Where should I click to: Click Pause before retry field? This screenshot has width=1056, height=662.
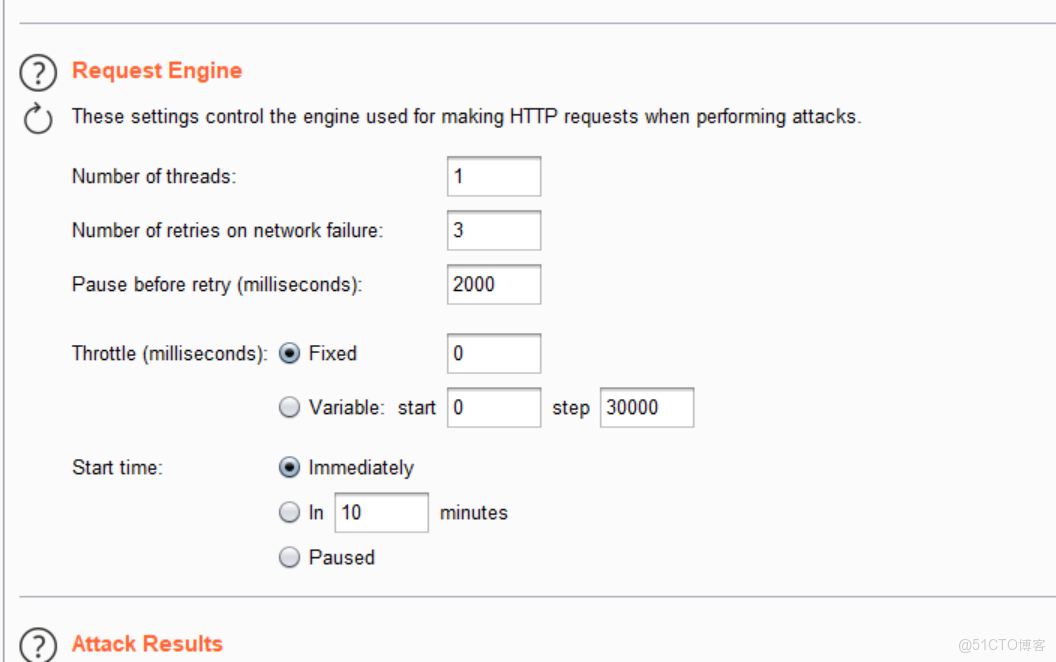pos(493,284)
